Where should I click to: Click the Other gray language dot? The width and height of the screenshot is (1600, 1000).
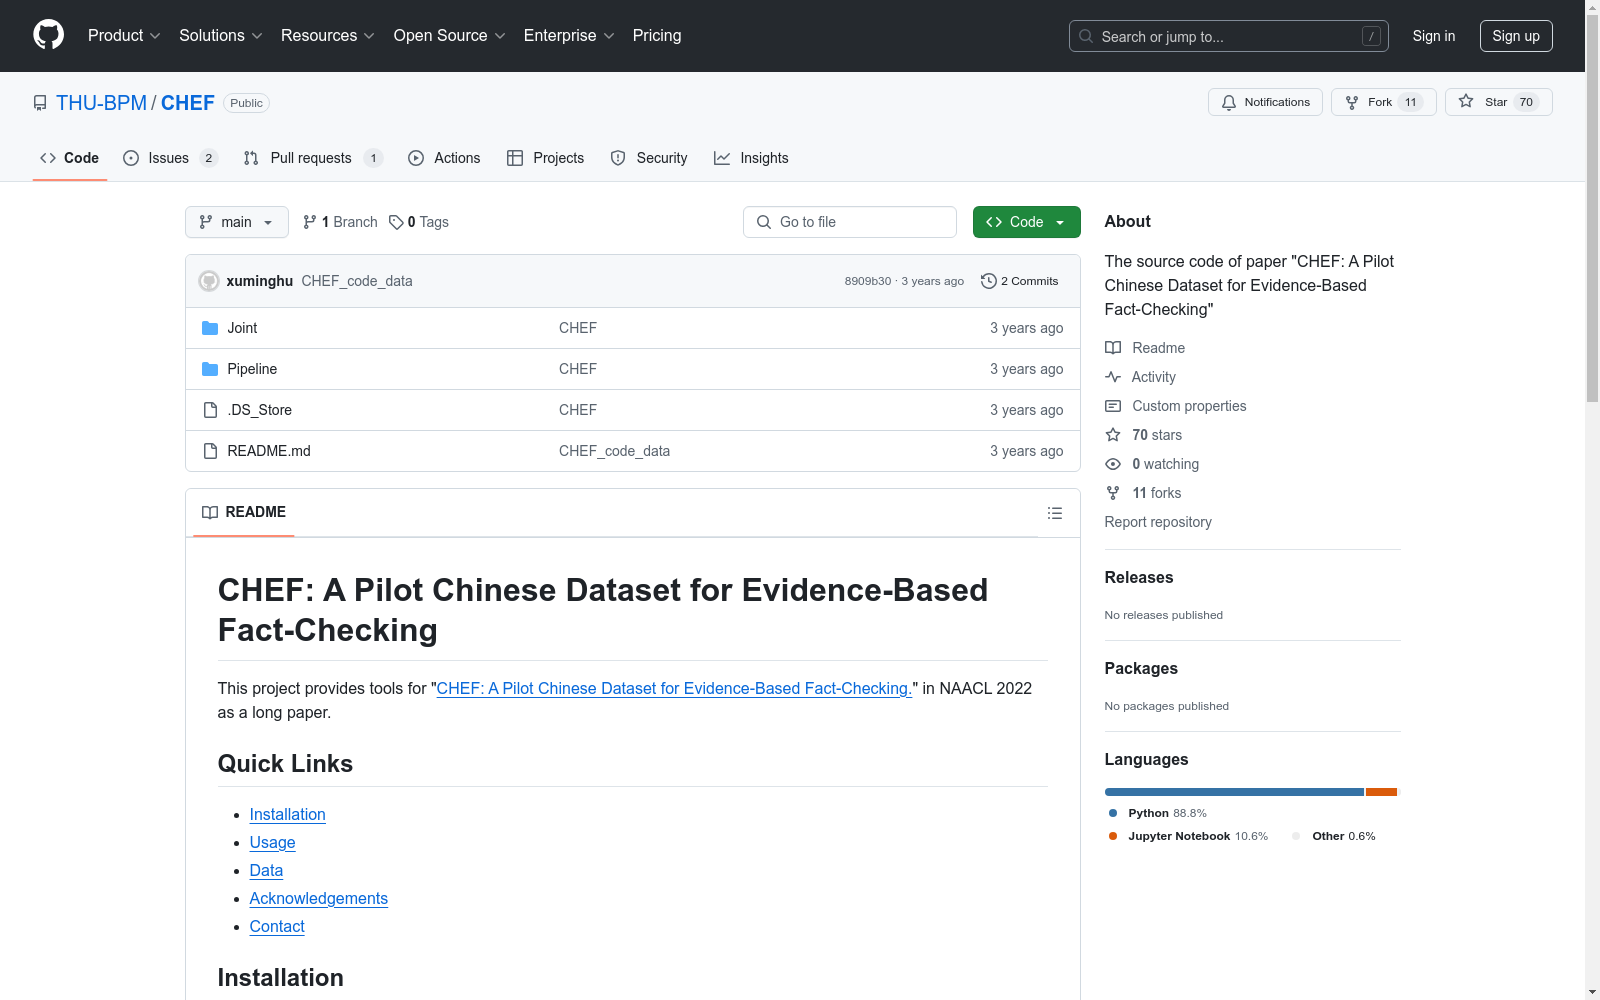pos(1297,836)
